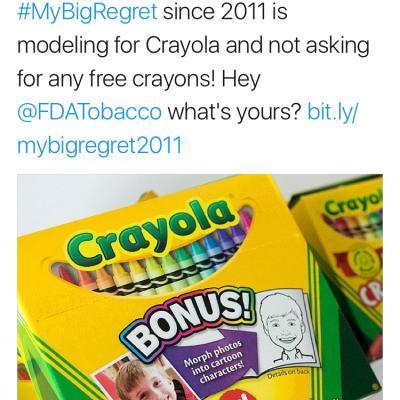400x400 pixels.
Task: Follow the bit.ly/ shortened link
Action: click(333, 113)
